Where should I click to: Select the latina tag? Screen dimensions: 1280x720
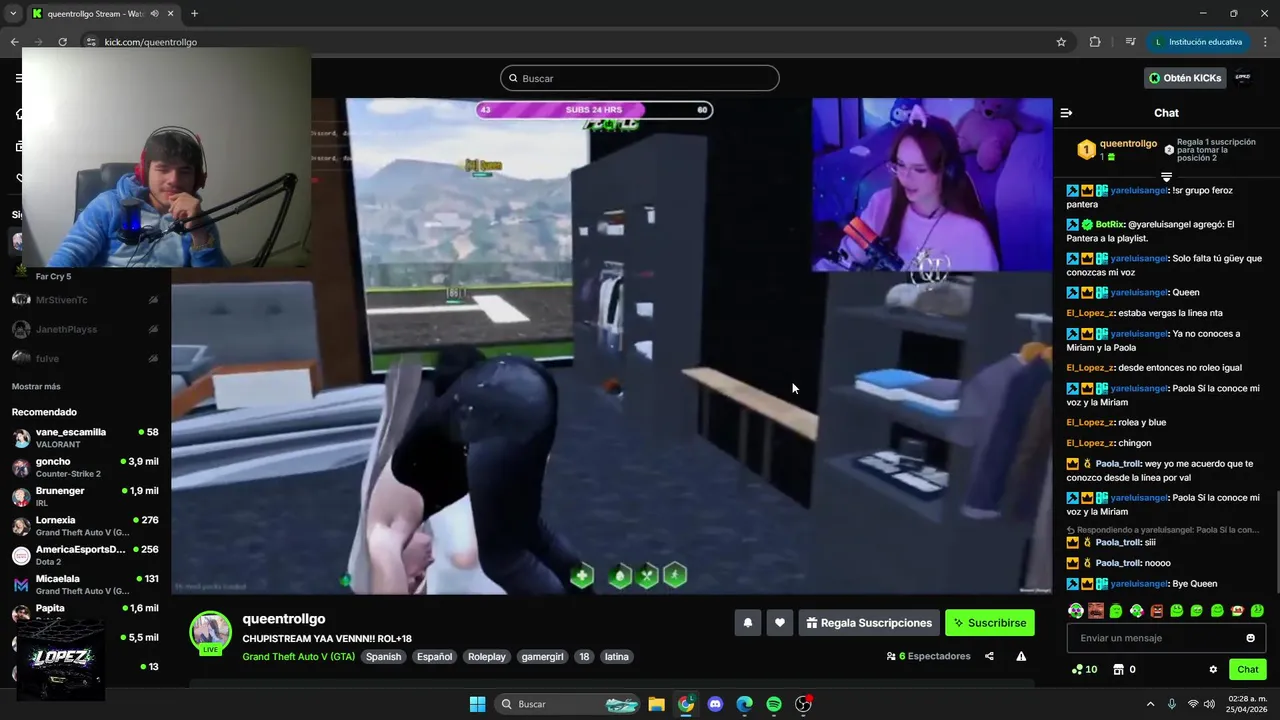coord(617,657)
